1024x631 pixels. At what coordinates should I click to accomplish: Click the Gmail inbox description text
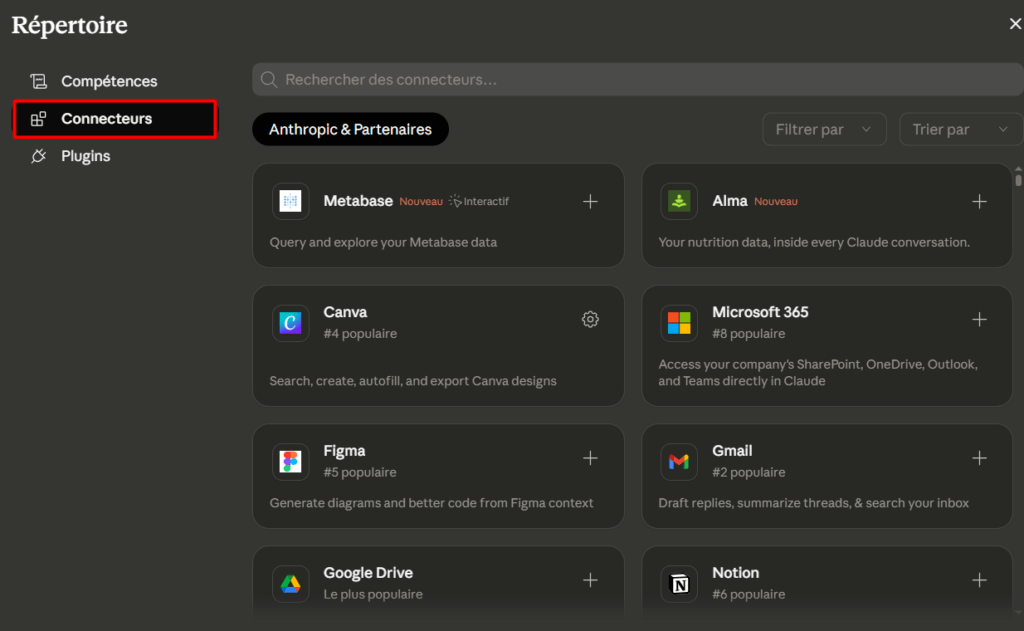tap(813, 503)
